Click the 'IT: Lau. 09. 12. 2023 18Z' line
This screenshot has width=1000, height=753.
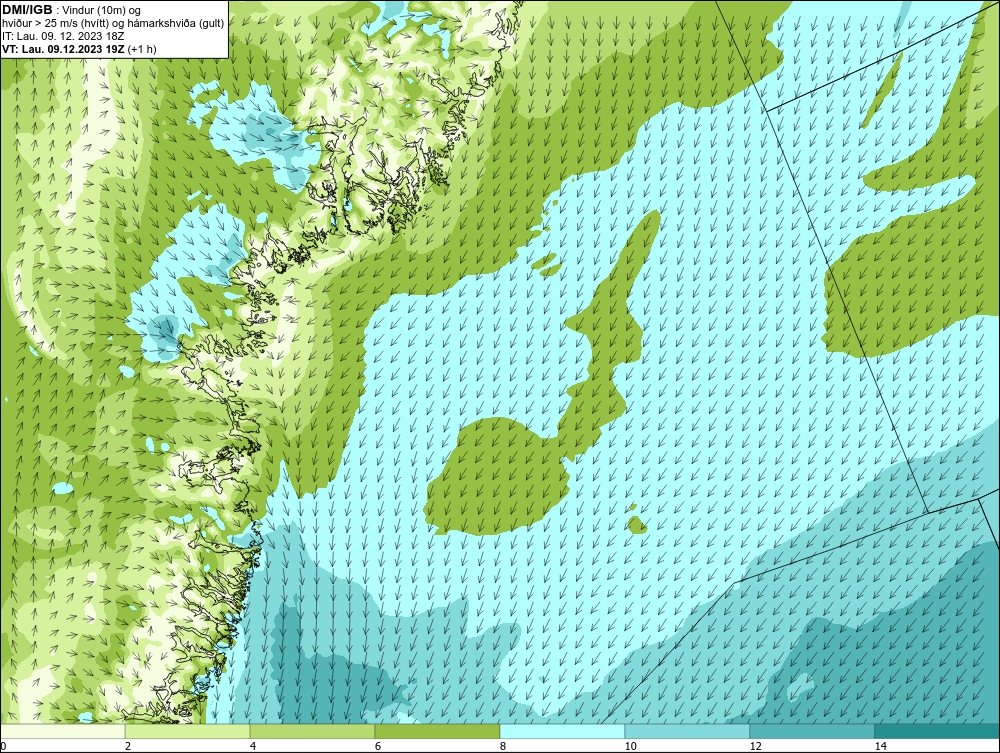62,36
